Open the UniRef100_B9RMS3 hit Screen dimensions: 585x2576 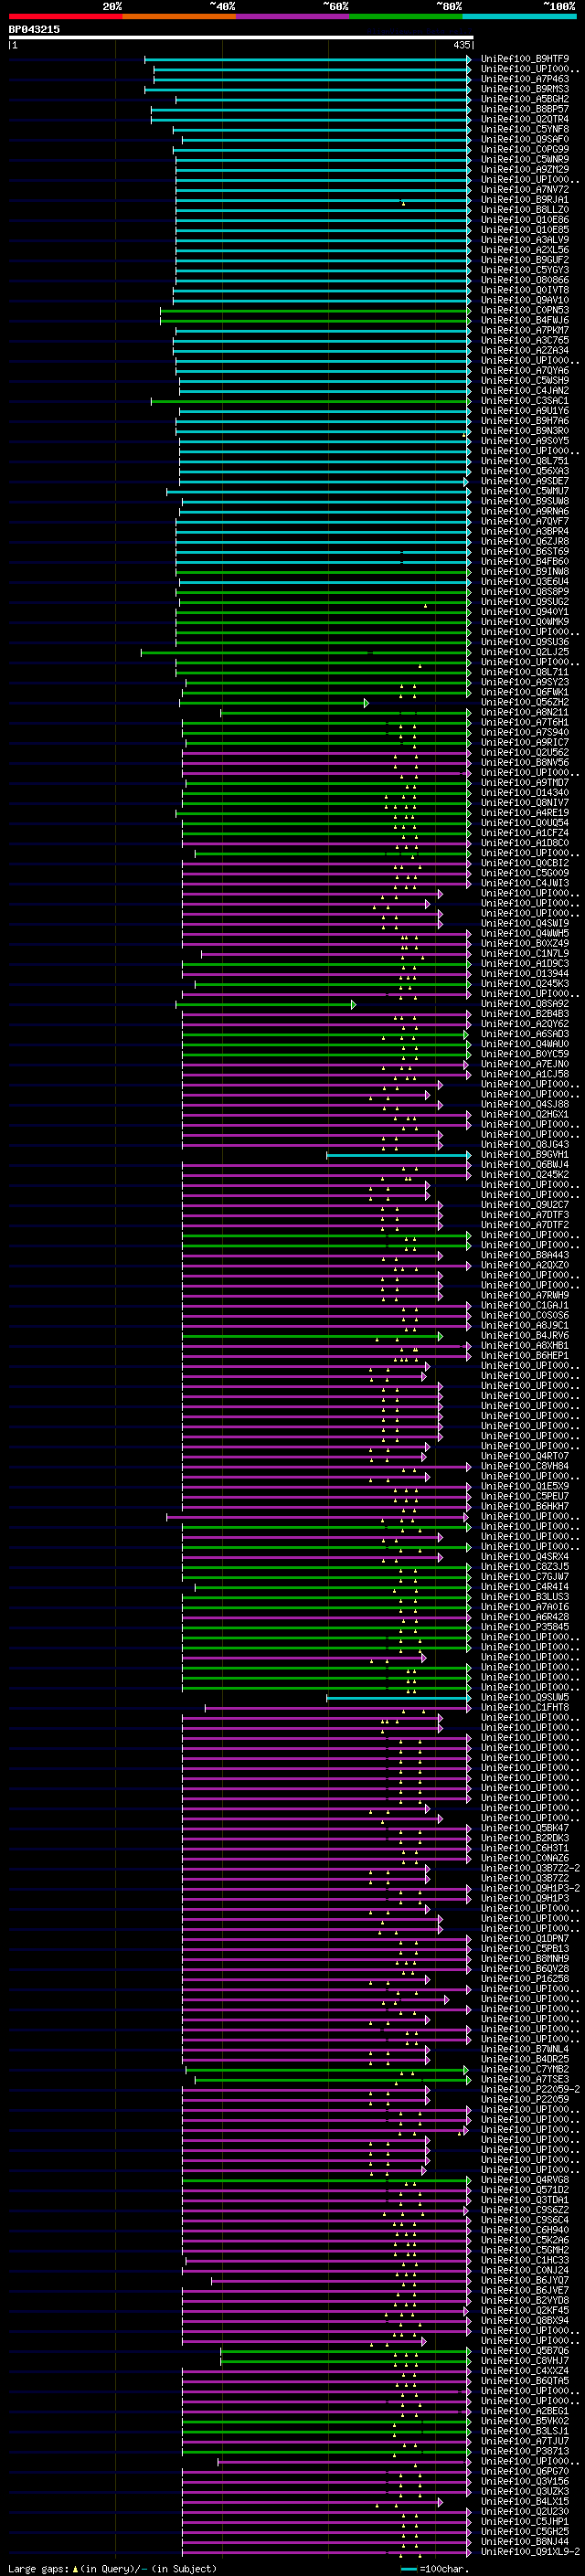(x=525, y=89)
